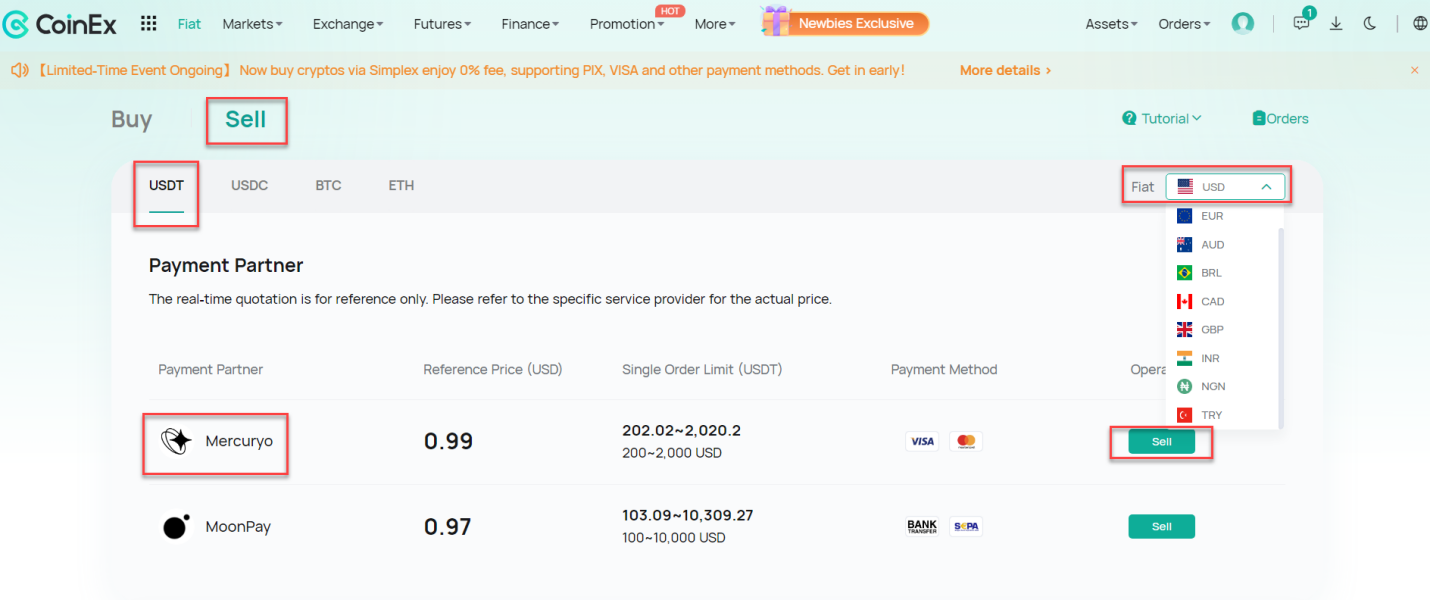Expand the top bar Orders dropdown
This screenshot has width=1430, height=600.
(x=1184, y=24)
